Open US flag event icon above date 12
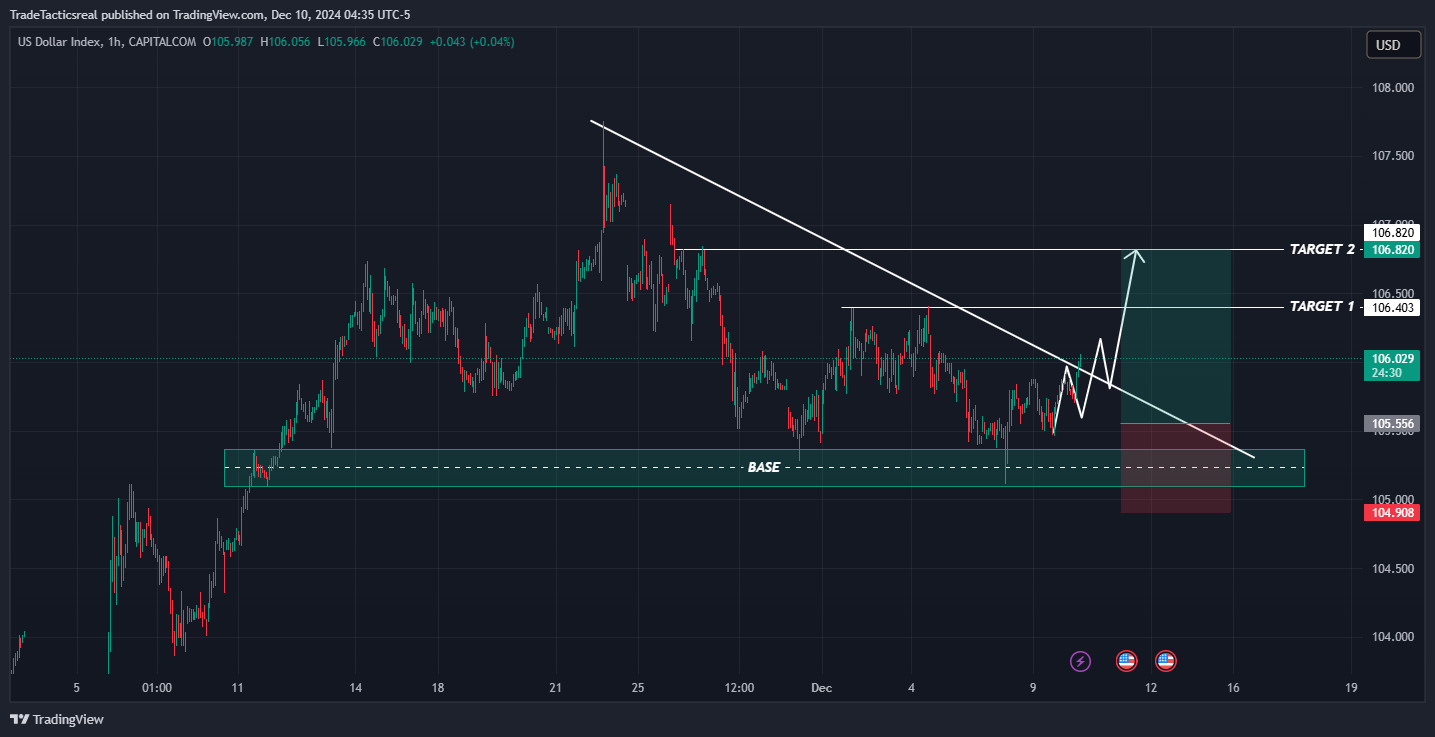This screenshot has height=737, width=1435. coord(1165,661)
